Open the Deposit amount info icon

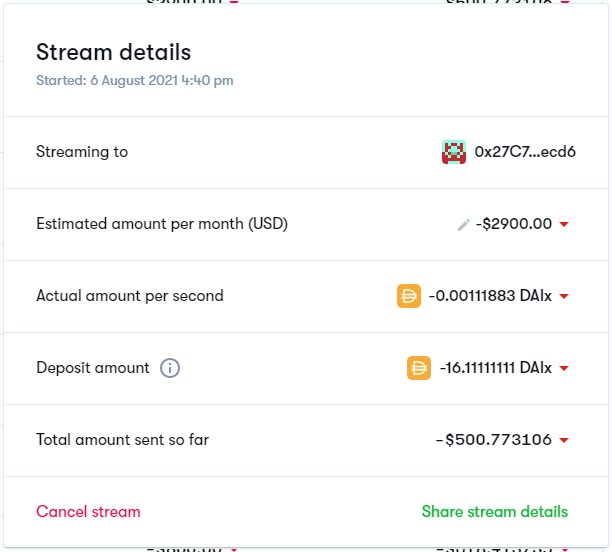[170, 368]
